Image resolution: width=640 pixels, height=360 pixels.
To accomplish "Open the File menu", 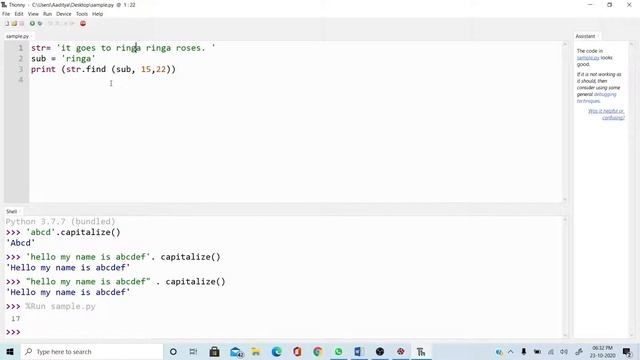I will (6, 14).
